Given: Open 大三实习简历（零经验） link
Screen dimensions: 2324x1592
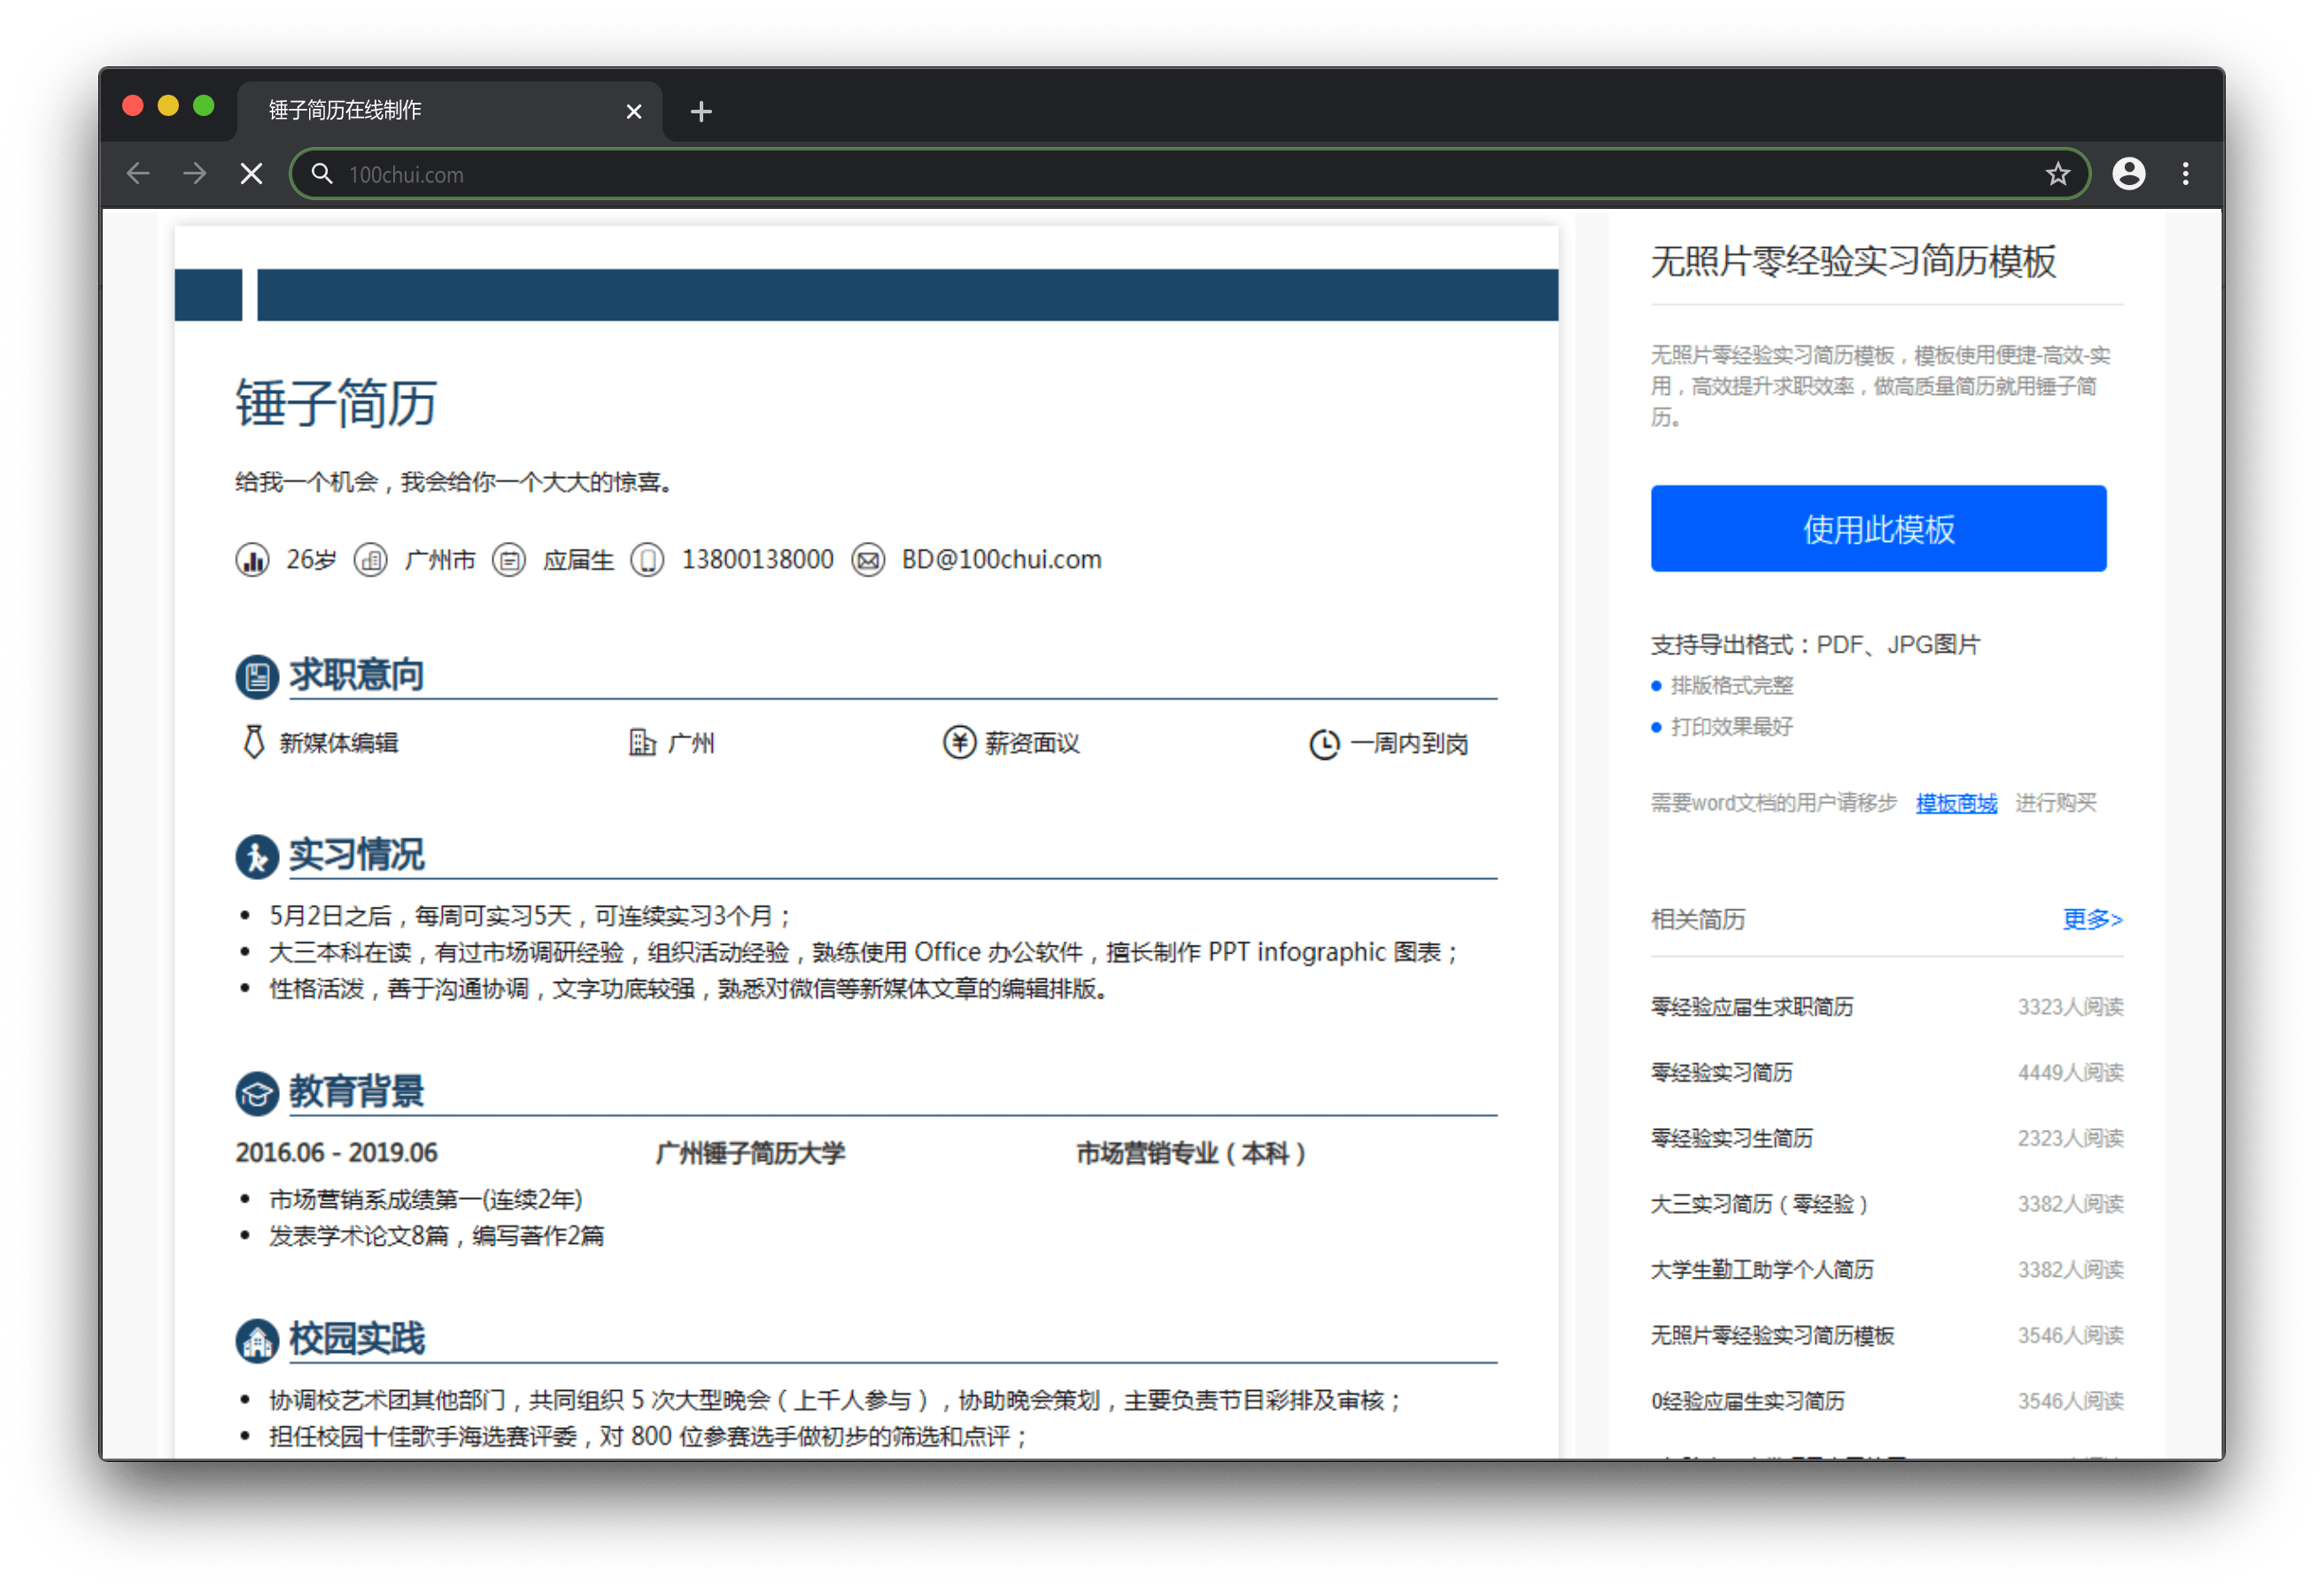Looking at the screenshot, I should (1759, 1204).
